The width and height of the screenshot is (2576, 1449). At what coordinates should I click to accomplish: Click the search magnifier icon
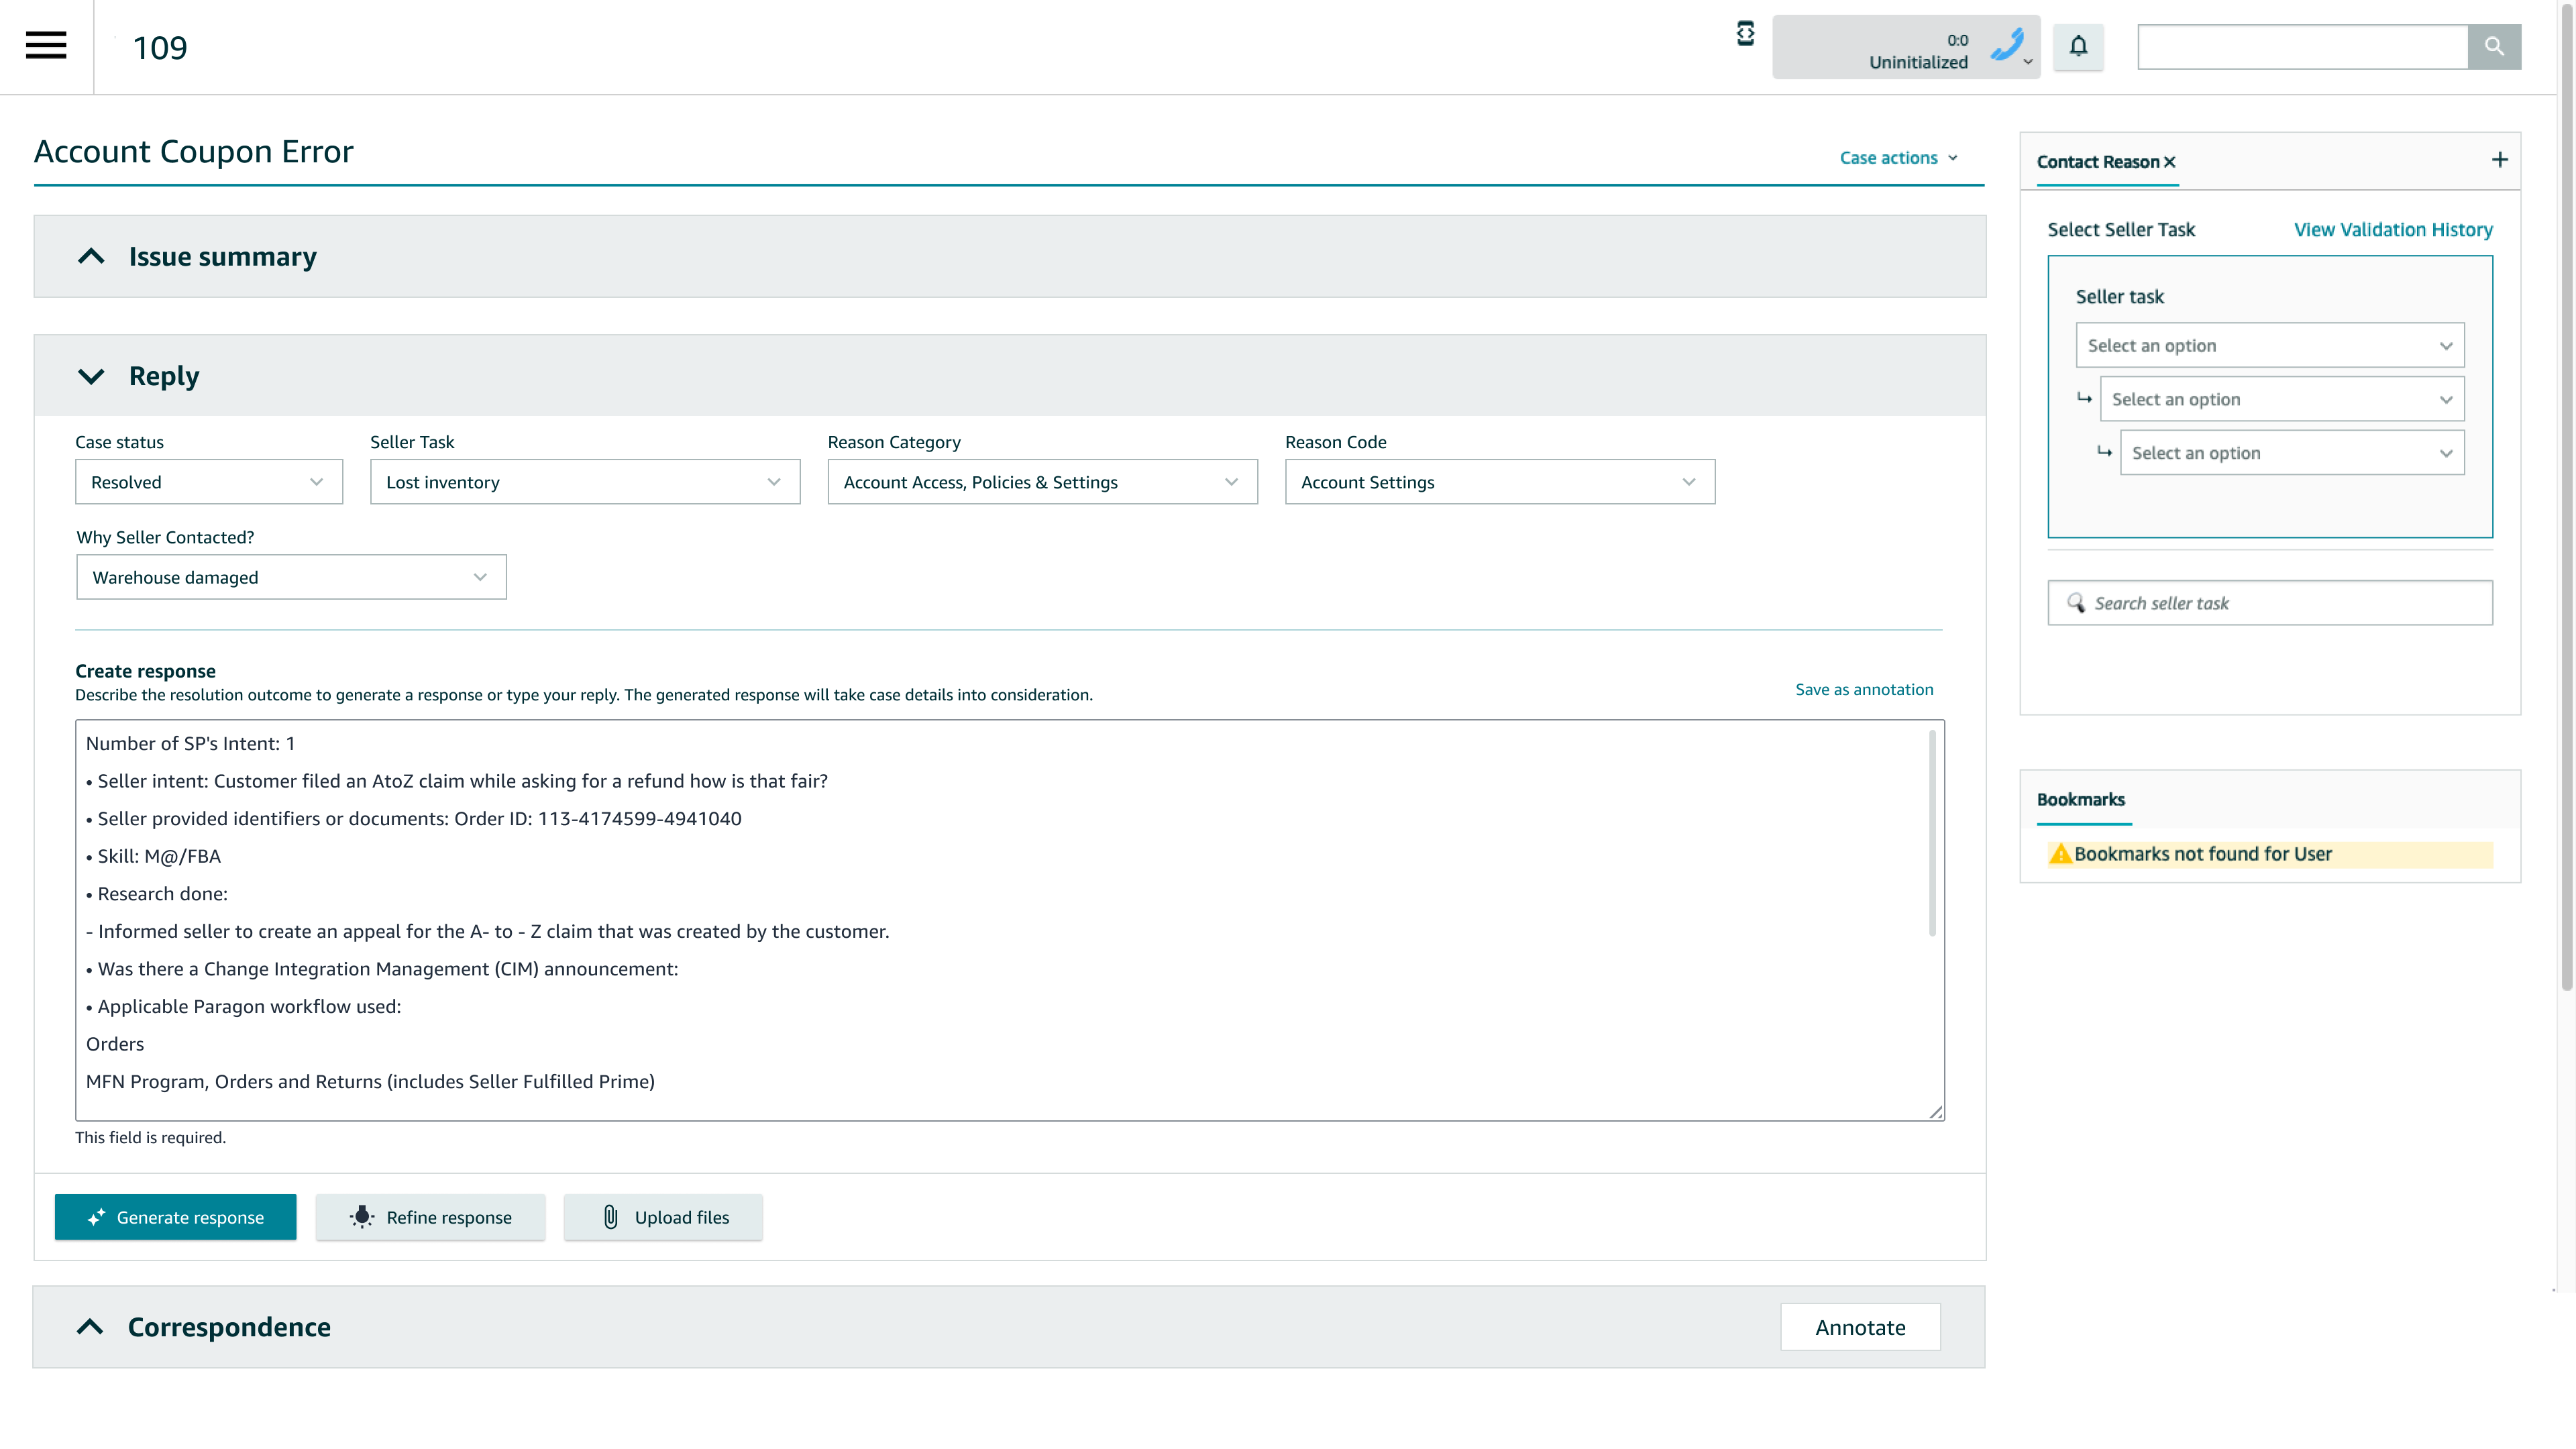[x=2494, y=46]
